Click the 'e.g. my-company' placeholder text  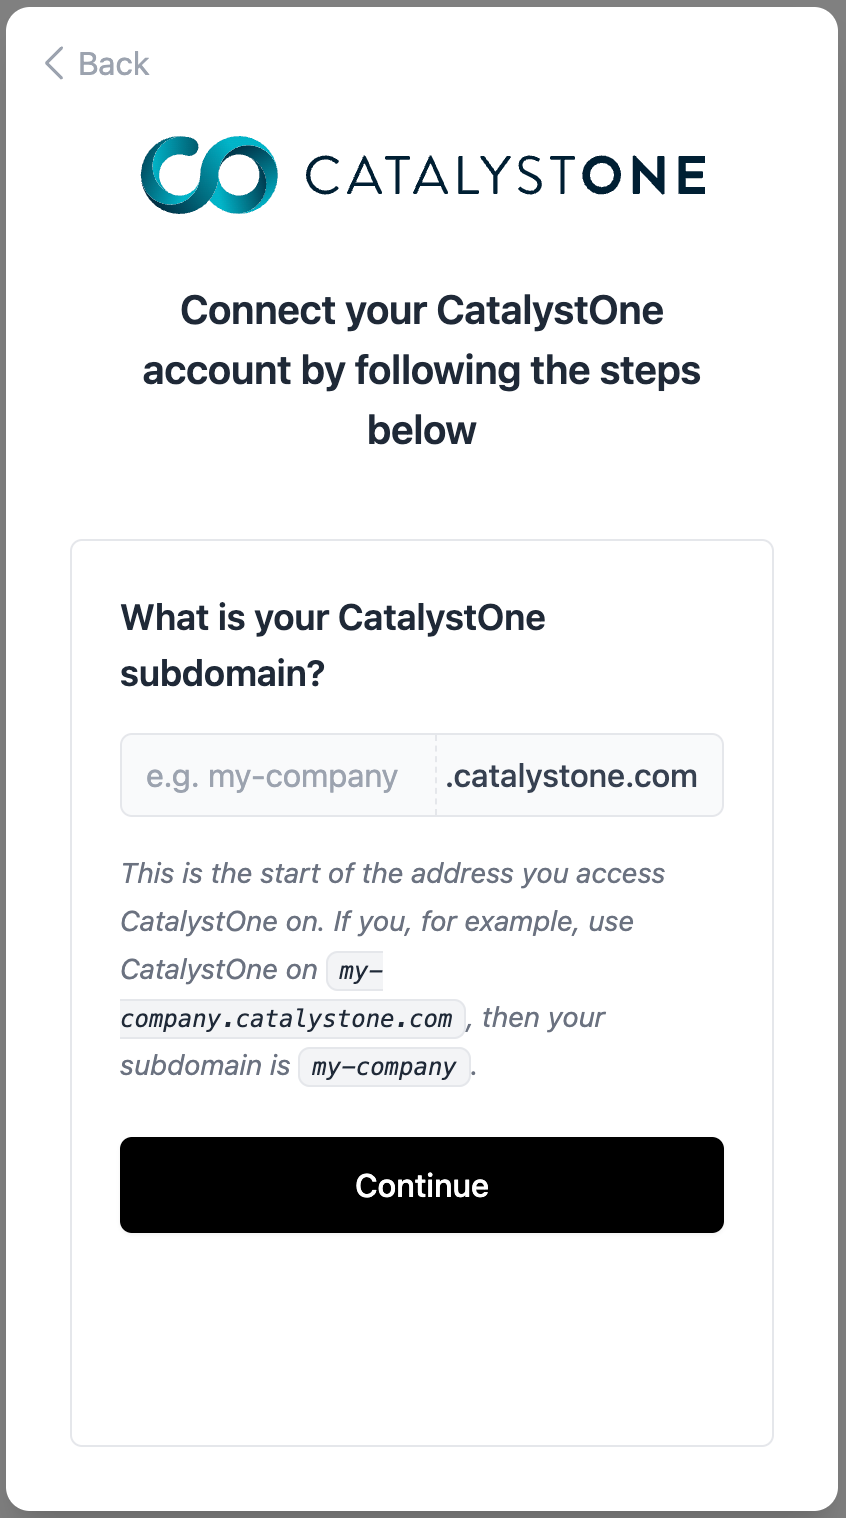click(x=272, y=776)
